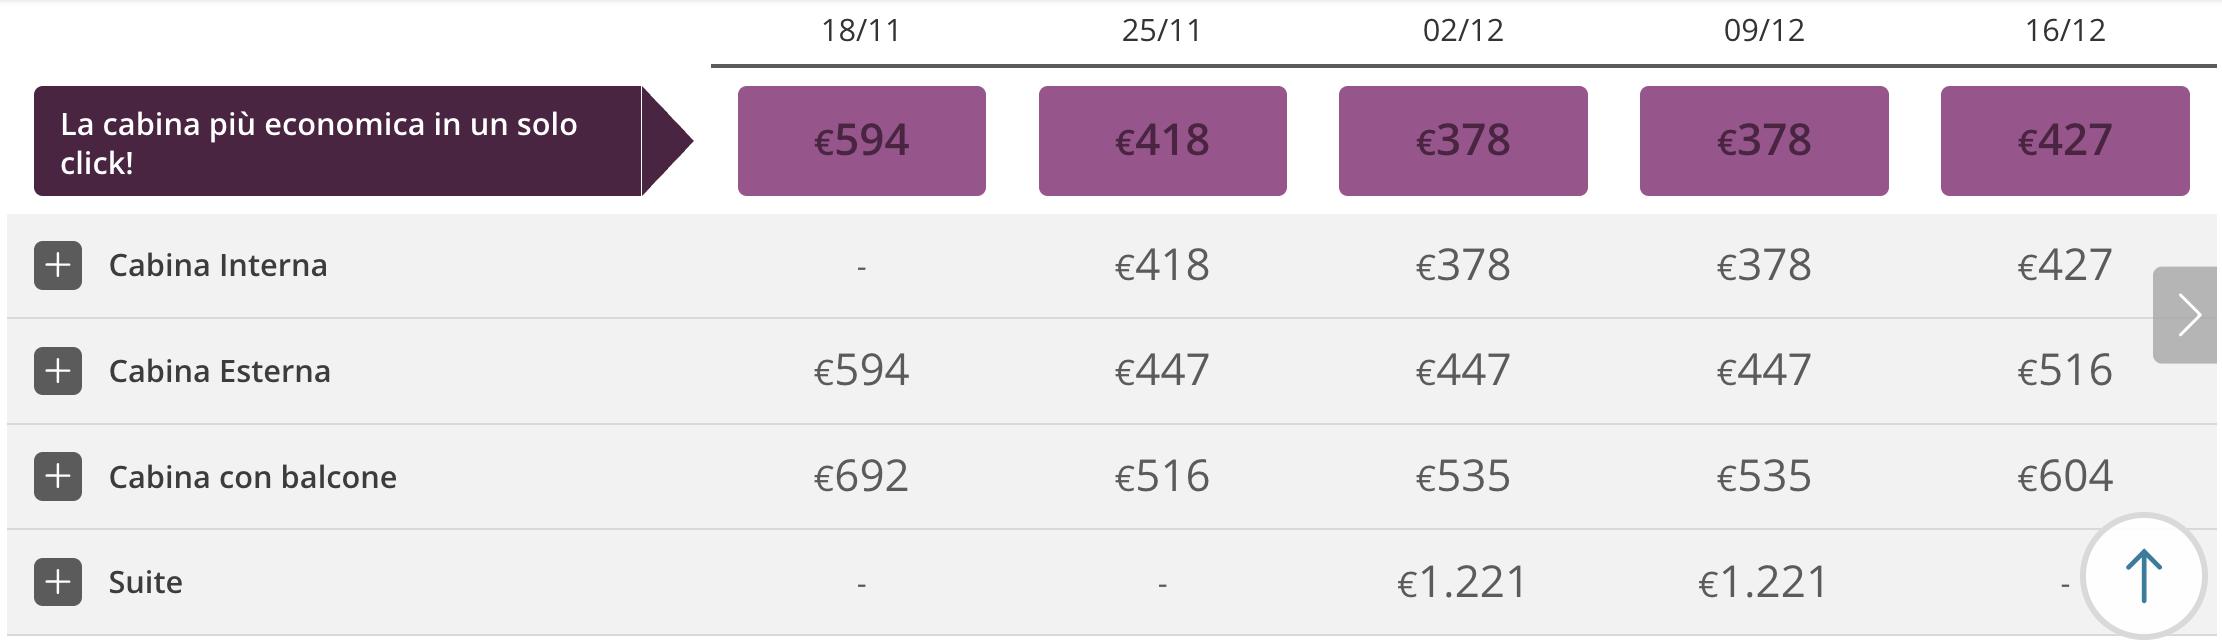Choose the €447 Cabina Esterna fare for 02/12
Viewport: 2222px width, 642px height.
click(1463, 370)
